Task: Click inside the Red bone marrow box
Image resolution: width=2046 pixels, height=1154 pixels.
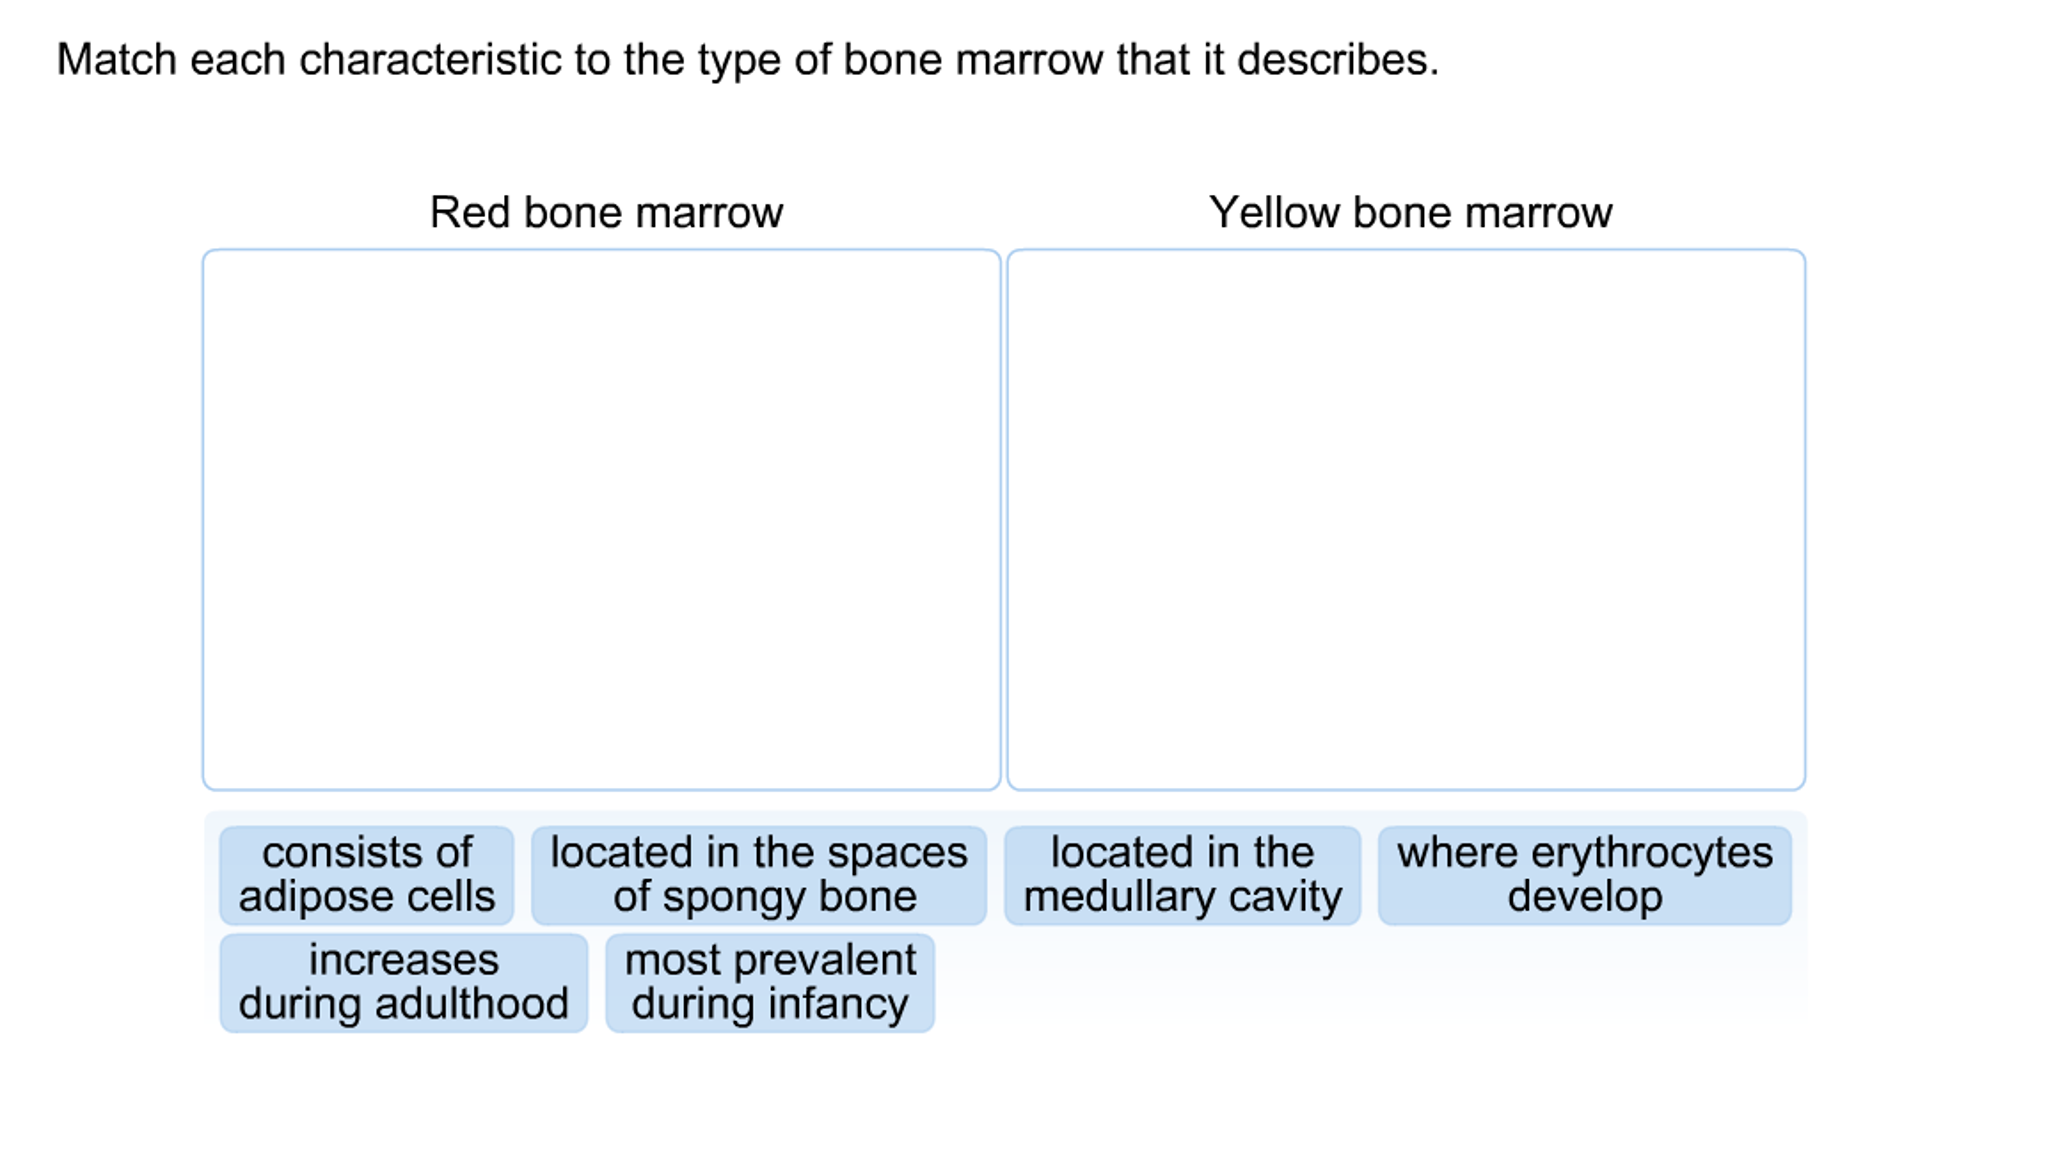Action: 600,520
